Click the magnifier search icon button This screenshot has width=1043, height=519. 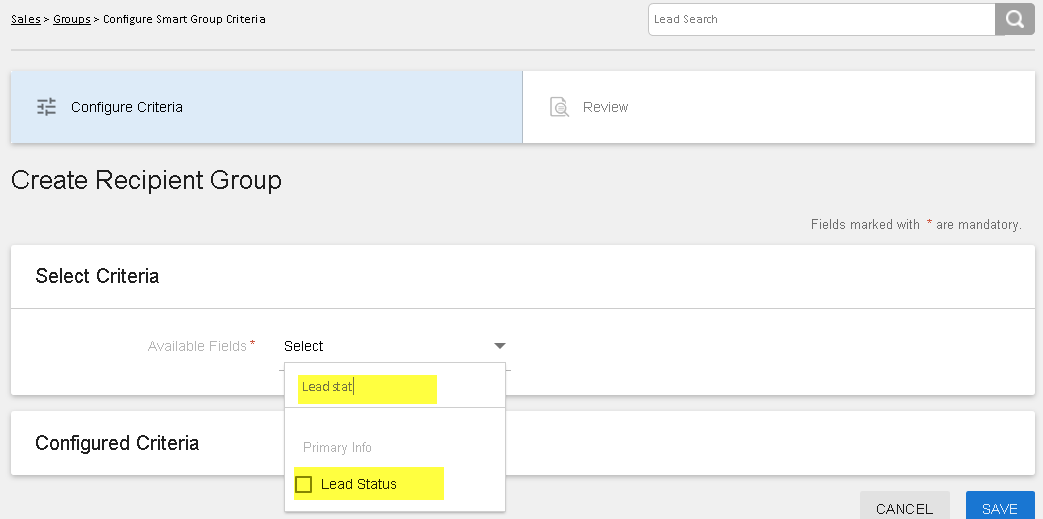pos(1014,19)
